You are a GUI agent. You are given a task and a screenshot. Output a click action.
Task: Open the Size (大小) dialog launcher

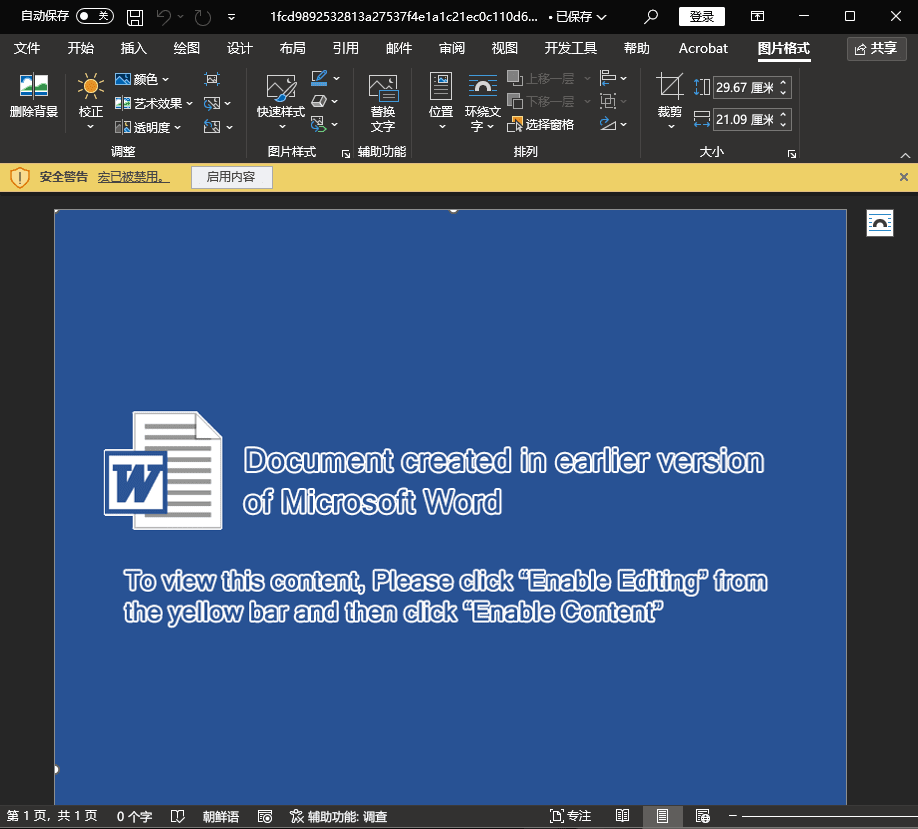click(792, 153)
